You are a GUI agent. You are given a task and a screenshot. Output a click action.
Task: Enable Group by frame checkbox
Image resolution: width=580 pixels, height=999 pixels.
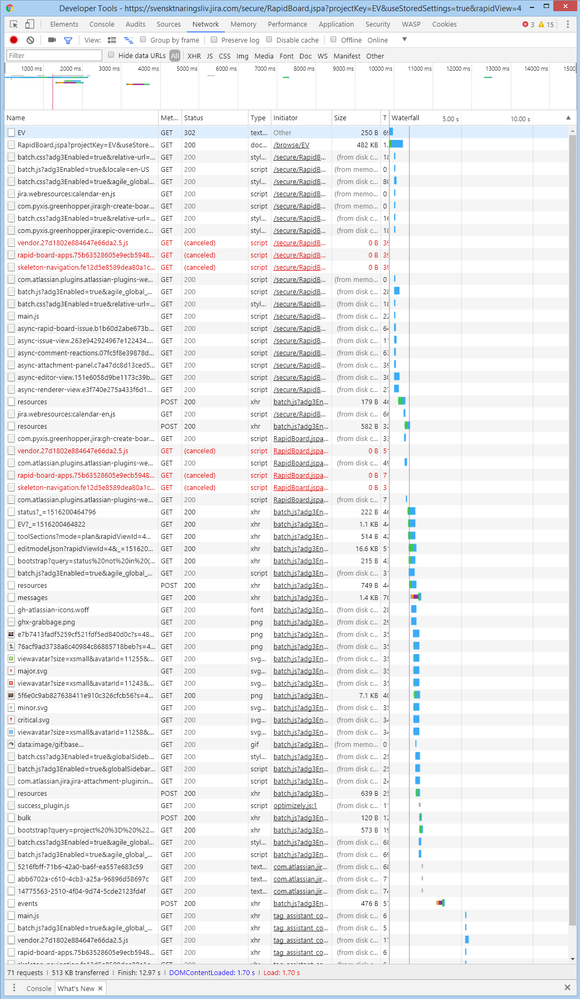(143, 40)
